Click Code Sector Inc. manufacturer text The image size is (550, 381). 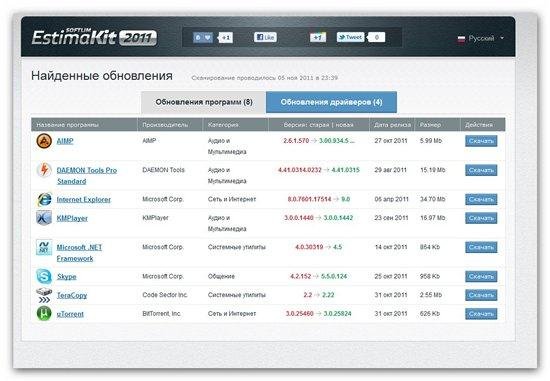pos(165,295)
